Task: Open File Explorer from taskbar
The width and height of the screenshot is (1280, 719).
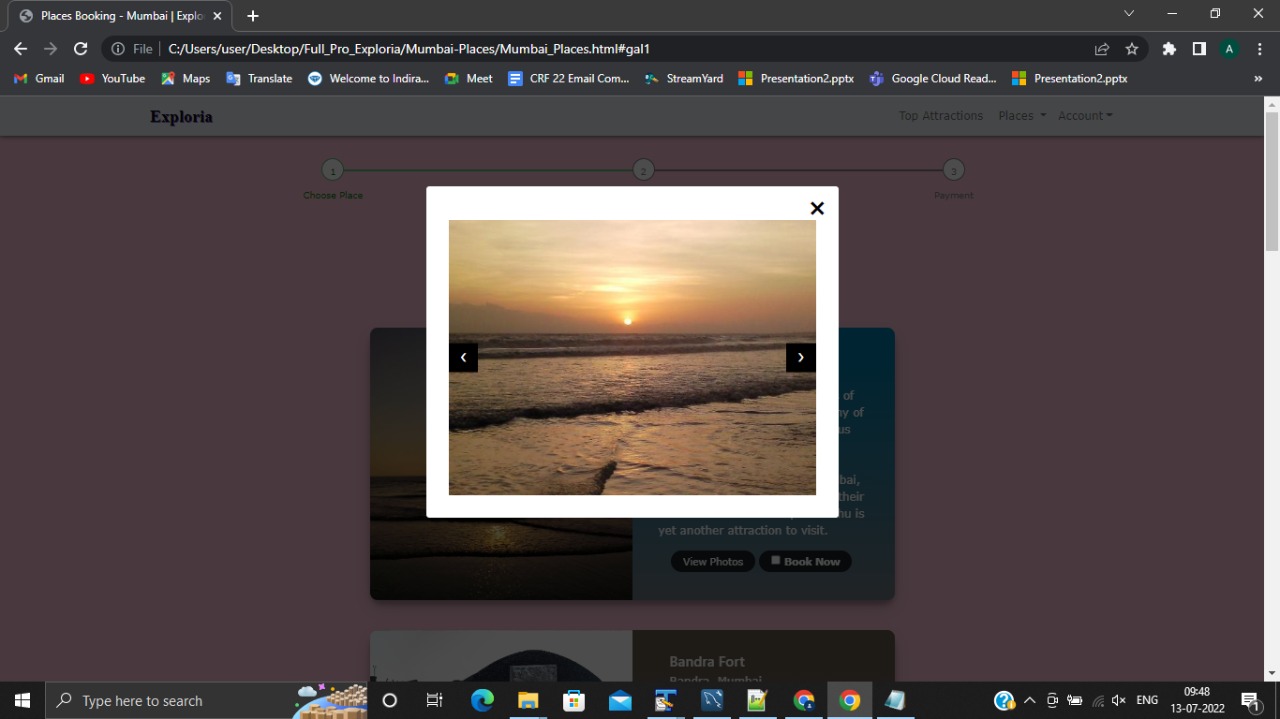Action: coord(528,700)
